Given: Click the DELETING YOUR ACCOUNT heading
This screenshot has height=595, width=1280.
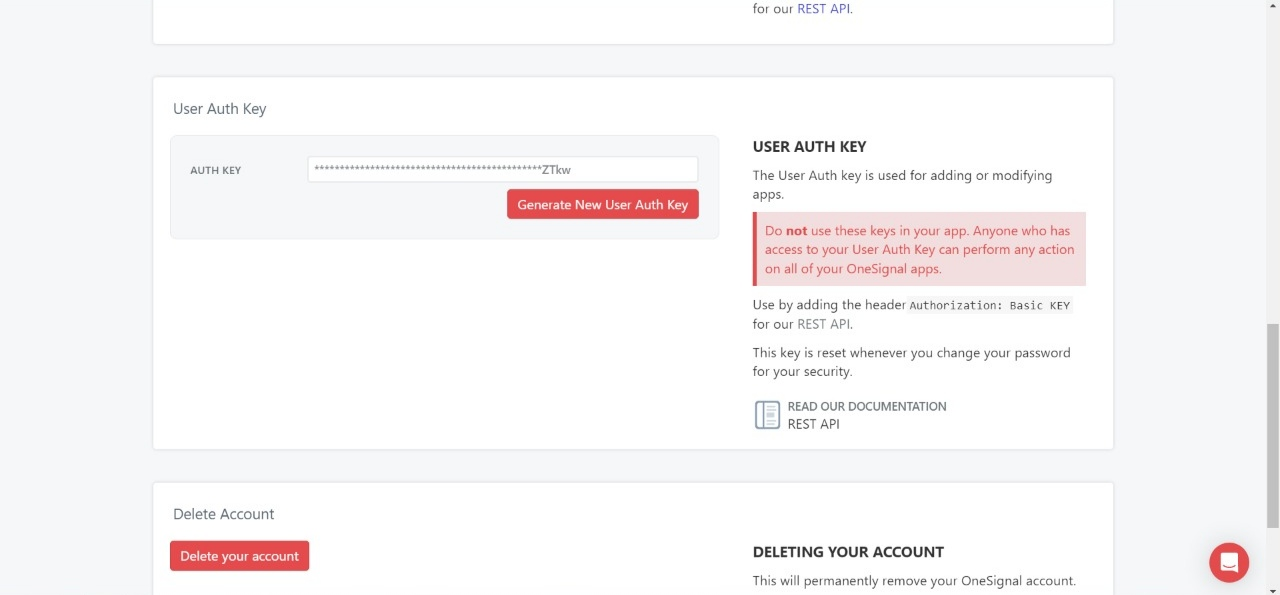Looking at the screenshot, I should 848,551.
